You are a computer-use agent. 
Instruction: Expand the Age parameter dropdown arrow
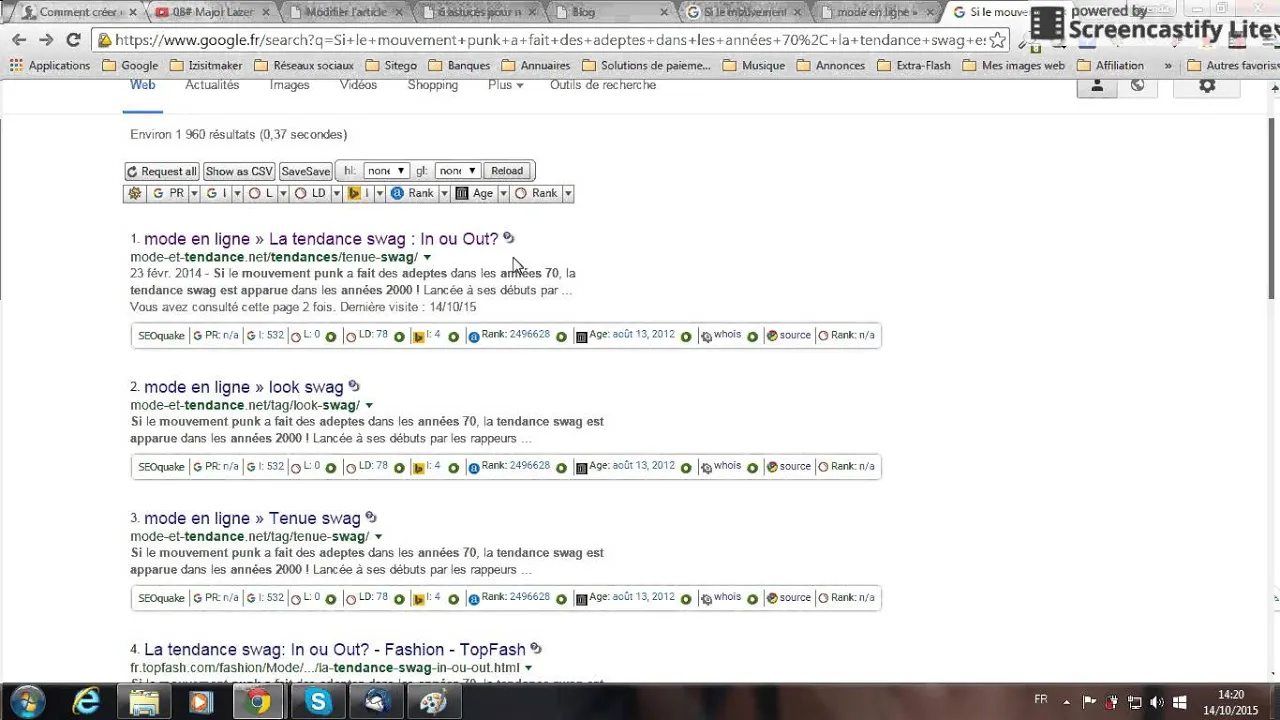tap(502, 194)
